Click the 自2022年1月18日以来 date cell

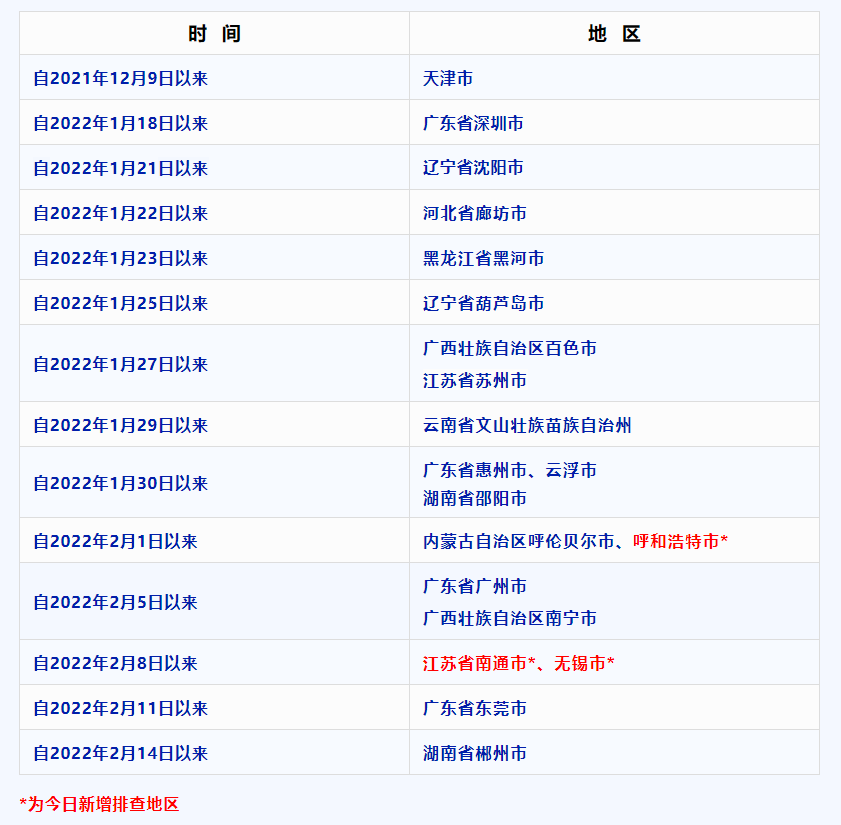point(214,123)
